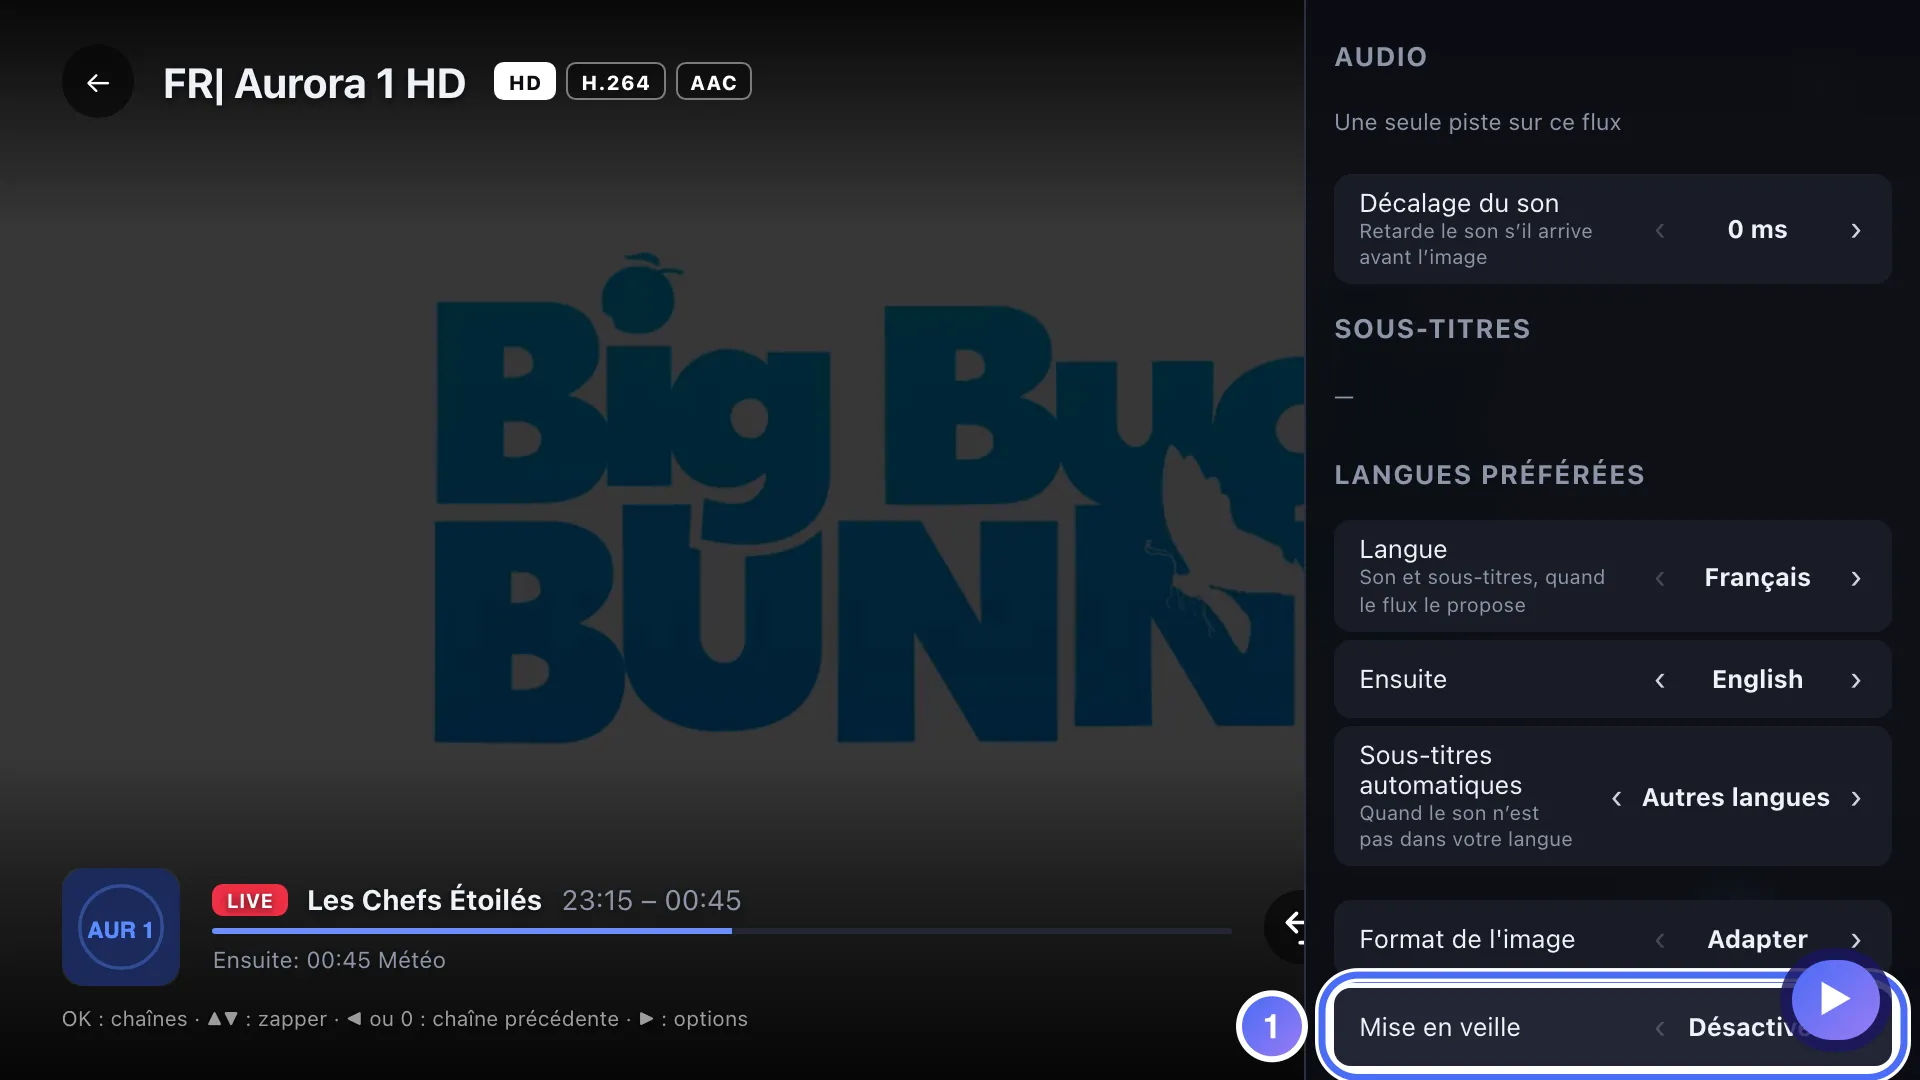Click the 0 ms delay value
Image resolution: width=1920 pixels, height=1080 pixels.
(x=1757, y=229)
